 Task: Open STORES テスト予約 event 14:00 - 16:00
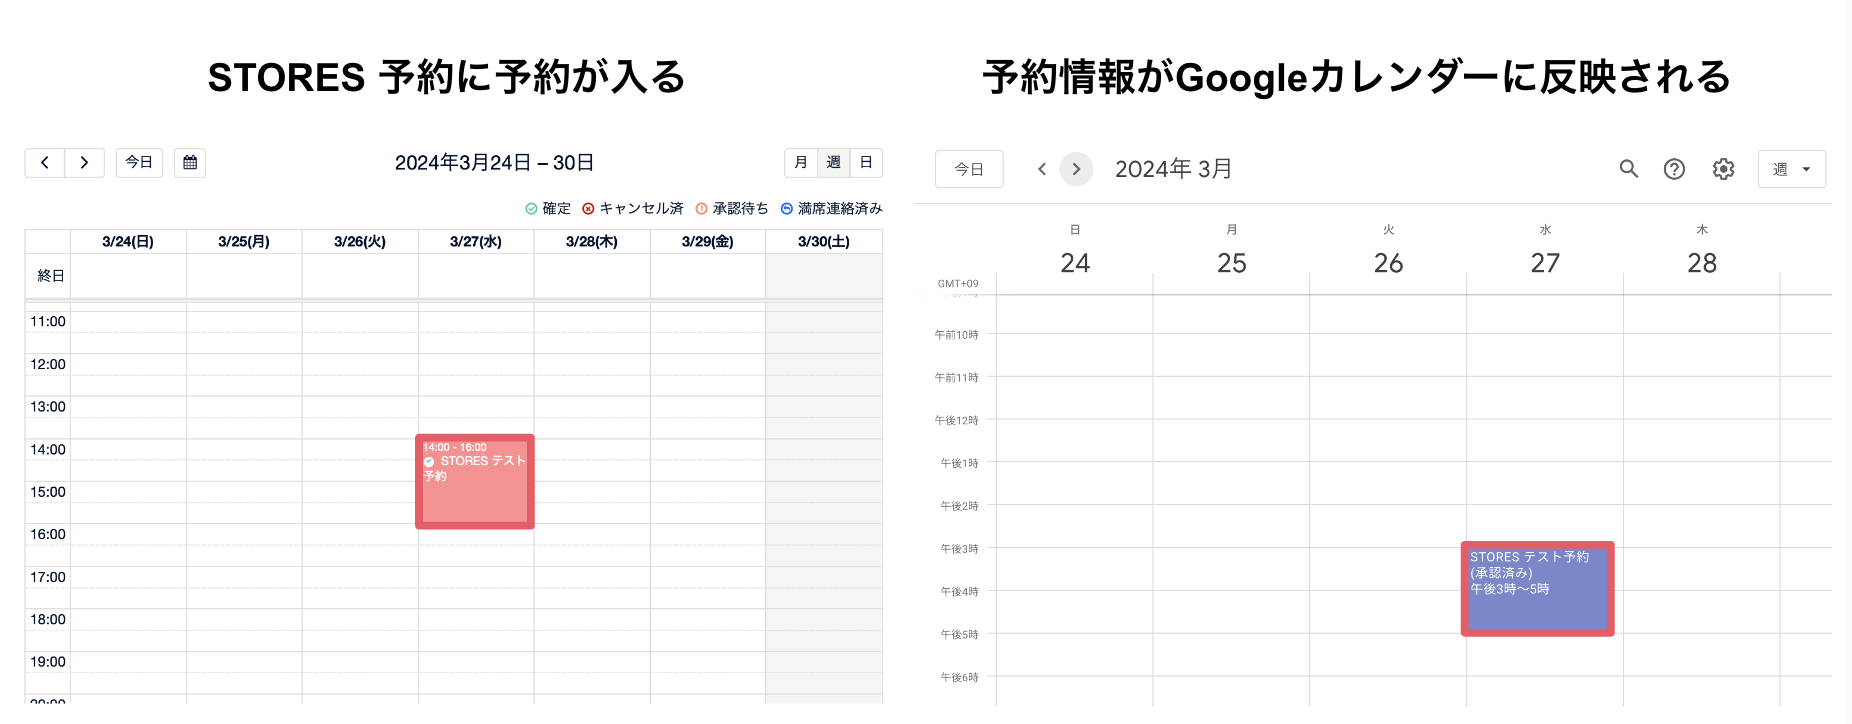475,482
